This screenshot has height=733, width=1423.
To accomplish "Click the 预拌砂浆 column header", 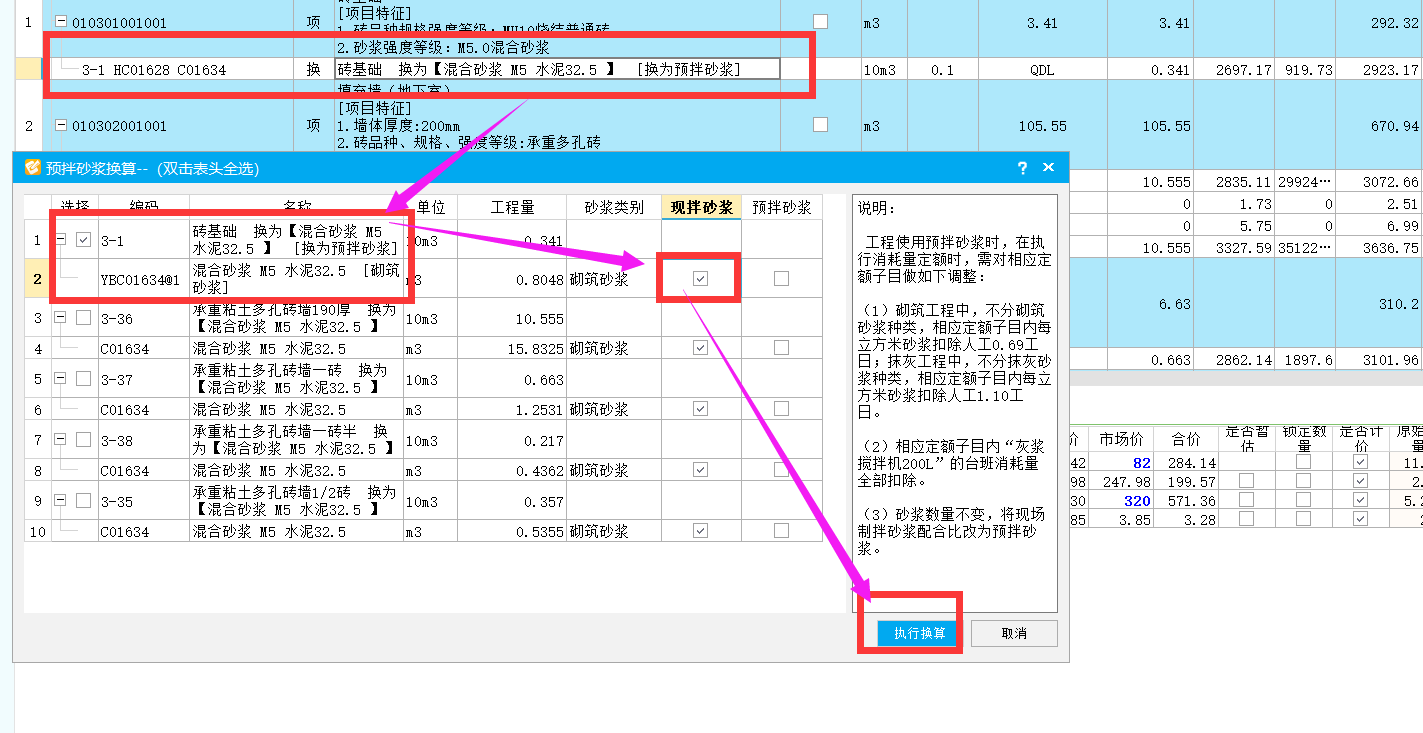I will click(781, 207).
